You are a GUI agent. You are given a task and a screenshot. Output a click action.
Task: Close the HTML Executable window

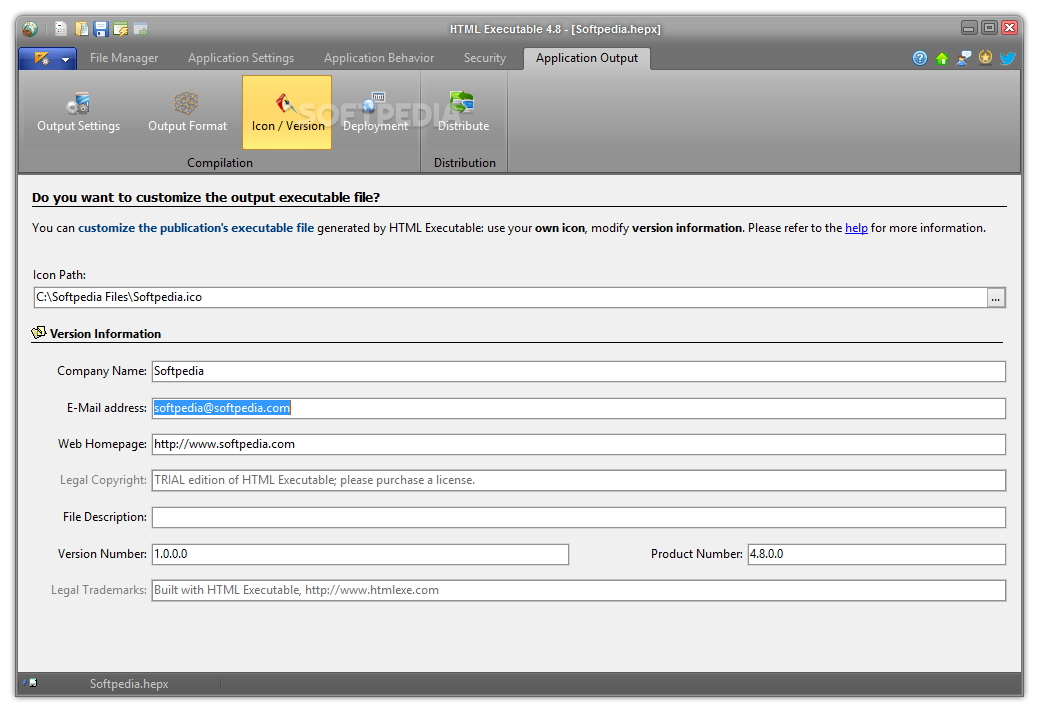(1009, 28)
